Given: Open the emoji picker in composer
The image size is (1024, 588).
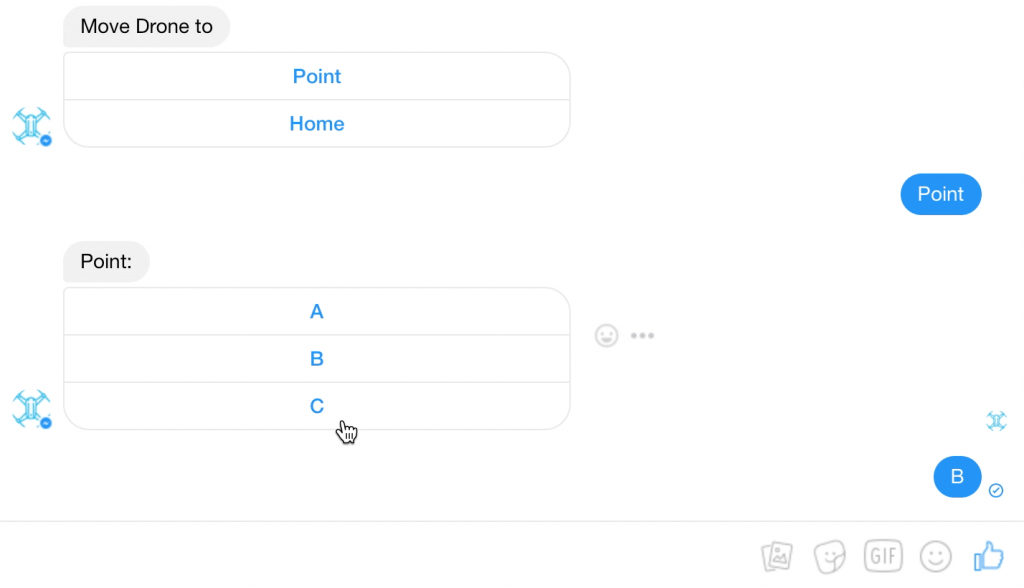Looking at the screenshot, I should tap(936, 555).
